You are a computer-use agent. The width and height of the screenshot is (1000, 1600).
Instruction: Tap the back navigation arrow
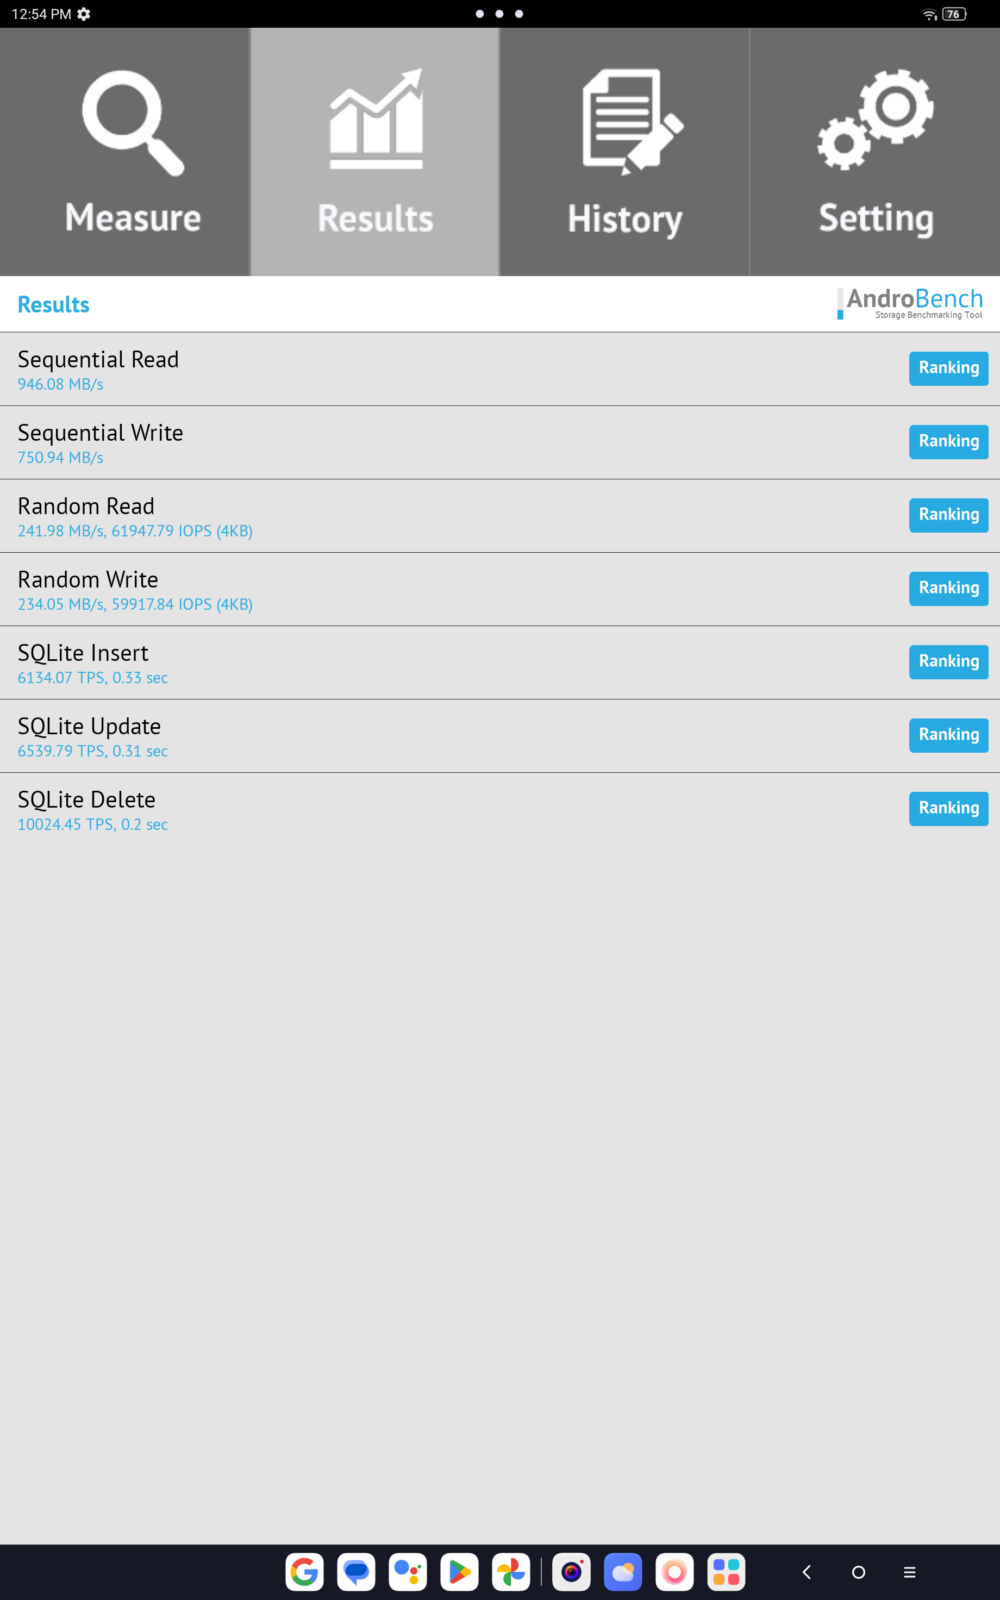[x=806, y=1572]
